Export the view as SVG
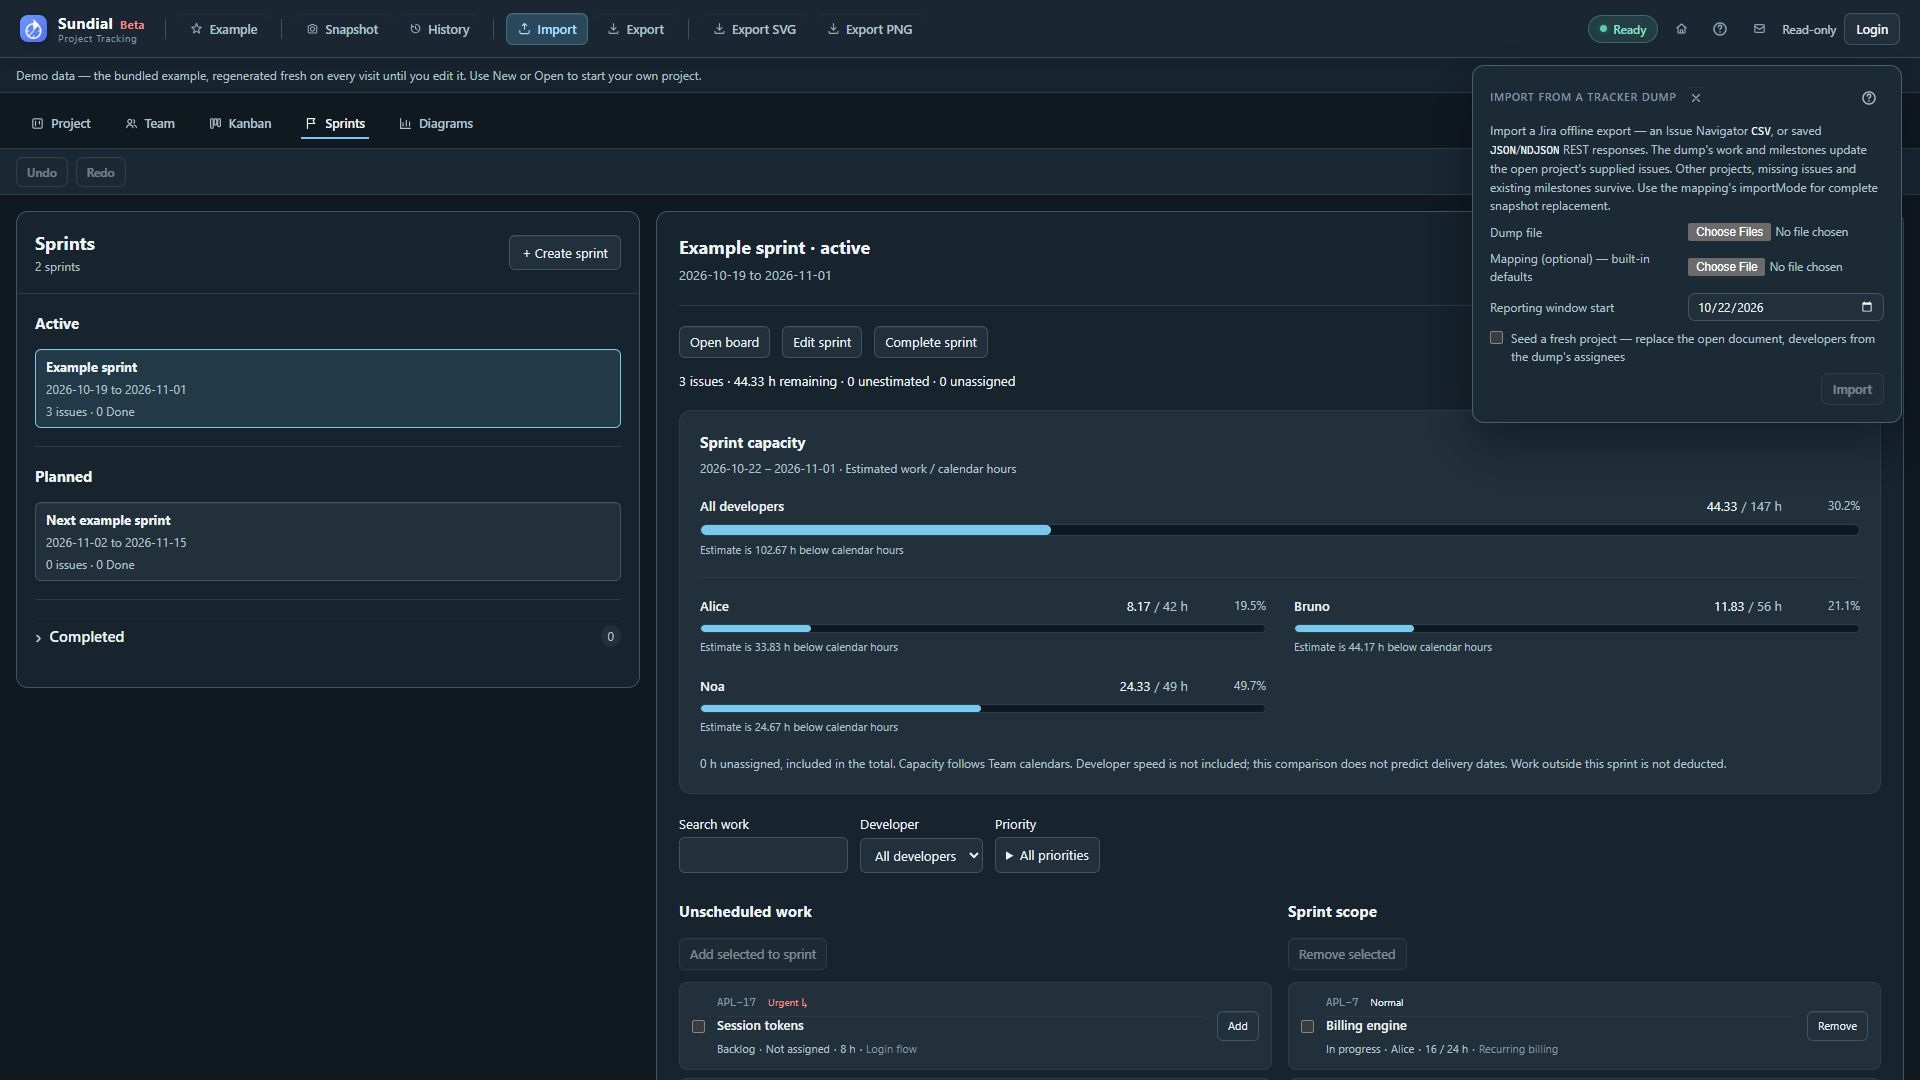The width and height of the screenshot is (1920, 1080). click(755, 29)
